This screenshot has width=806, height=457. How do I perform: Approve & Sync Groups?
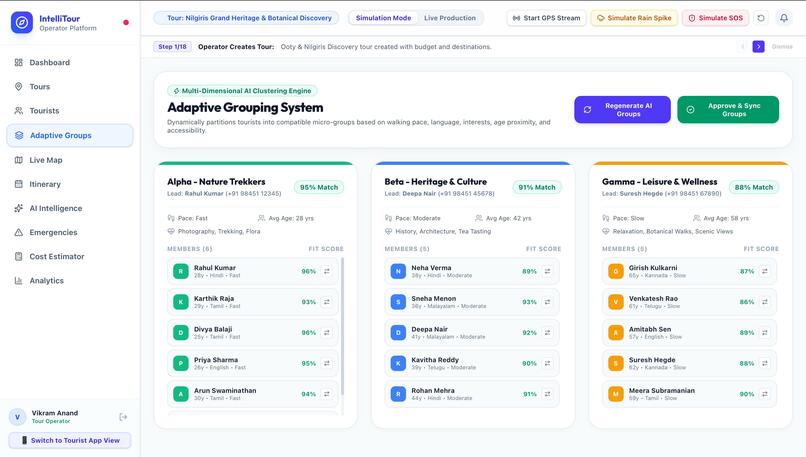[728, 109]
